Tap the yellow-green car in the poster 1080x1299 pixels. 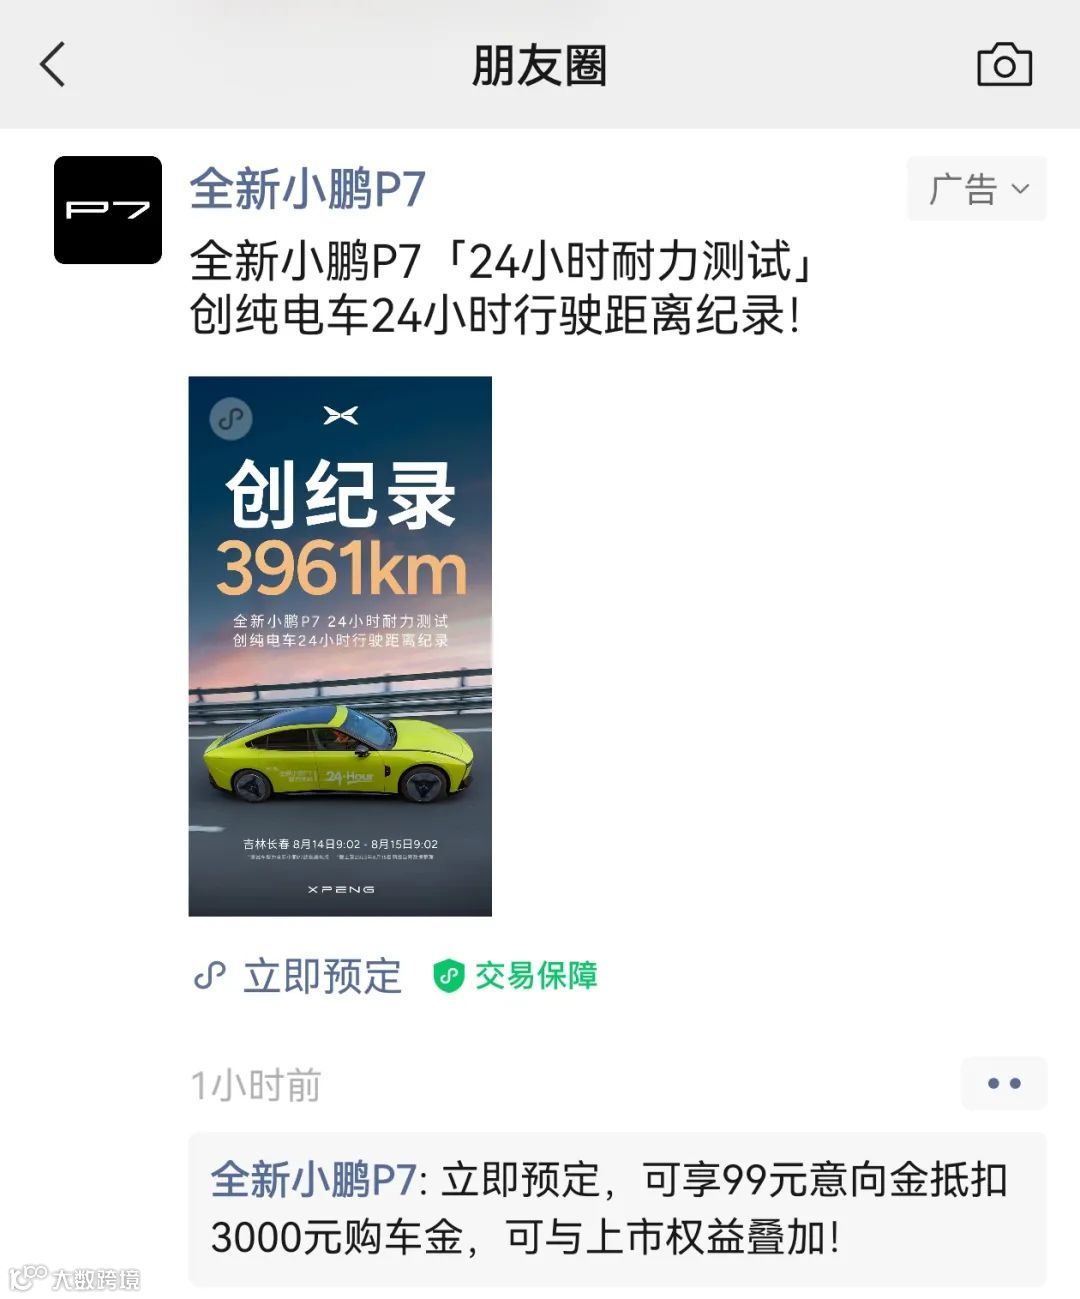[337, 753]
